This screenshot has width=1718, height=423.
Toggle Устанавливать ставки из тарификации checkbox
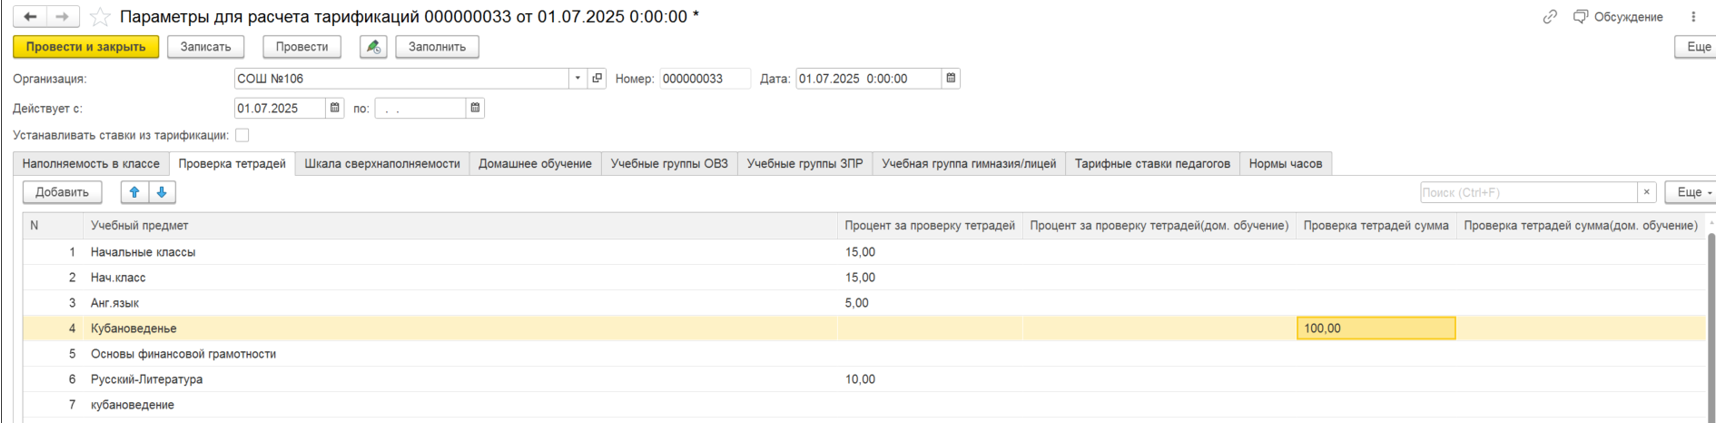[x=242, y=135]
